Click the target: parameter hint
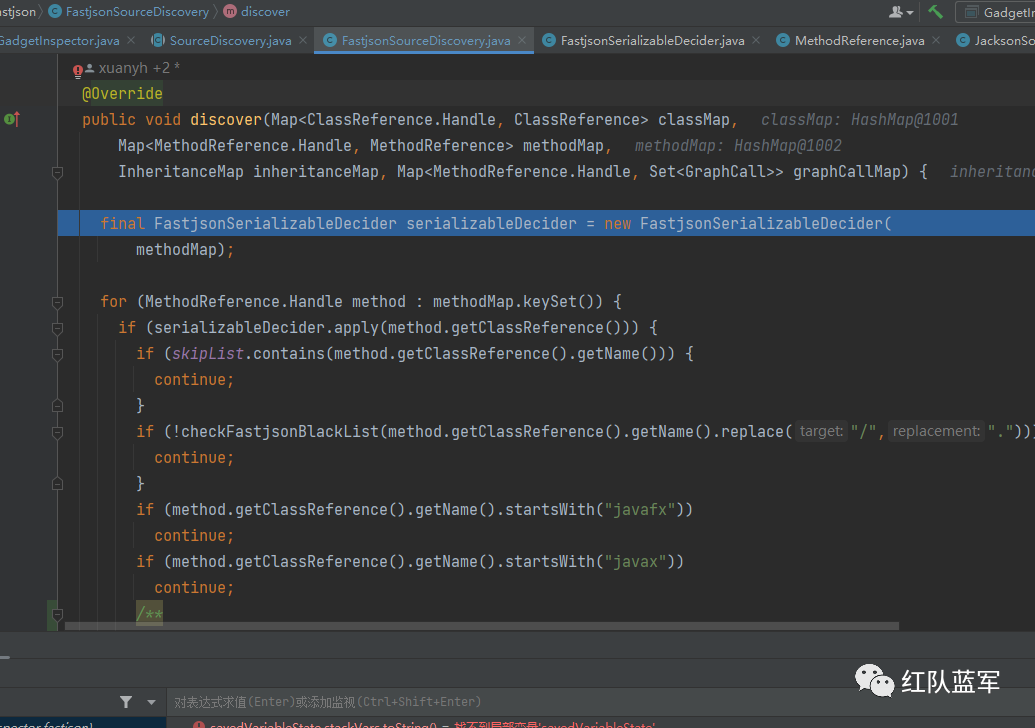 point(821,431)
